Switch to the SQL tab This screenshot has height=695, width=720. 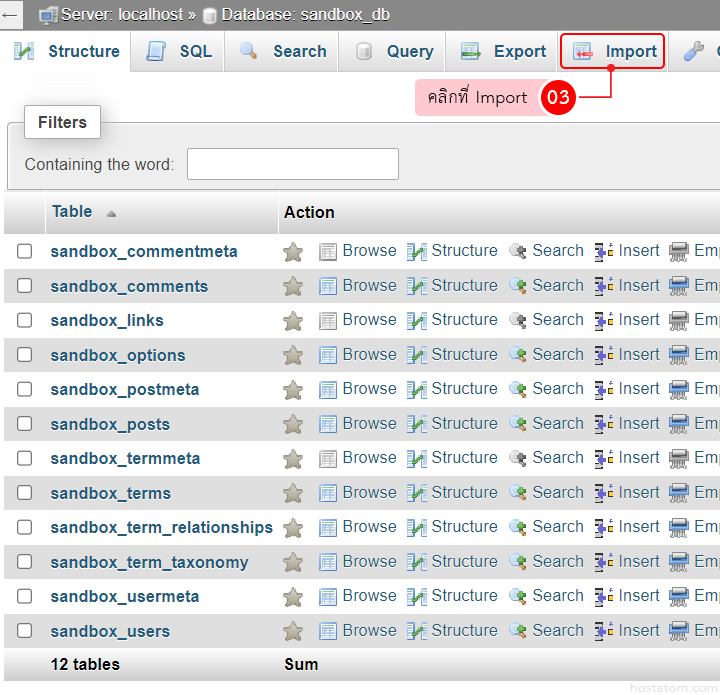click(x=179, y=51)
